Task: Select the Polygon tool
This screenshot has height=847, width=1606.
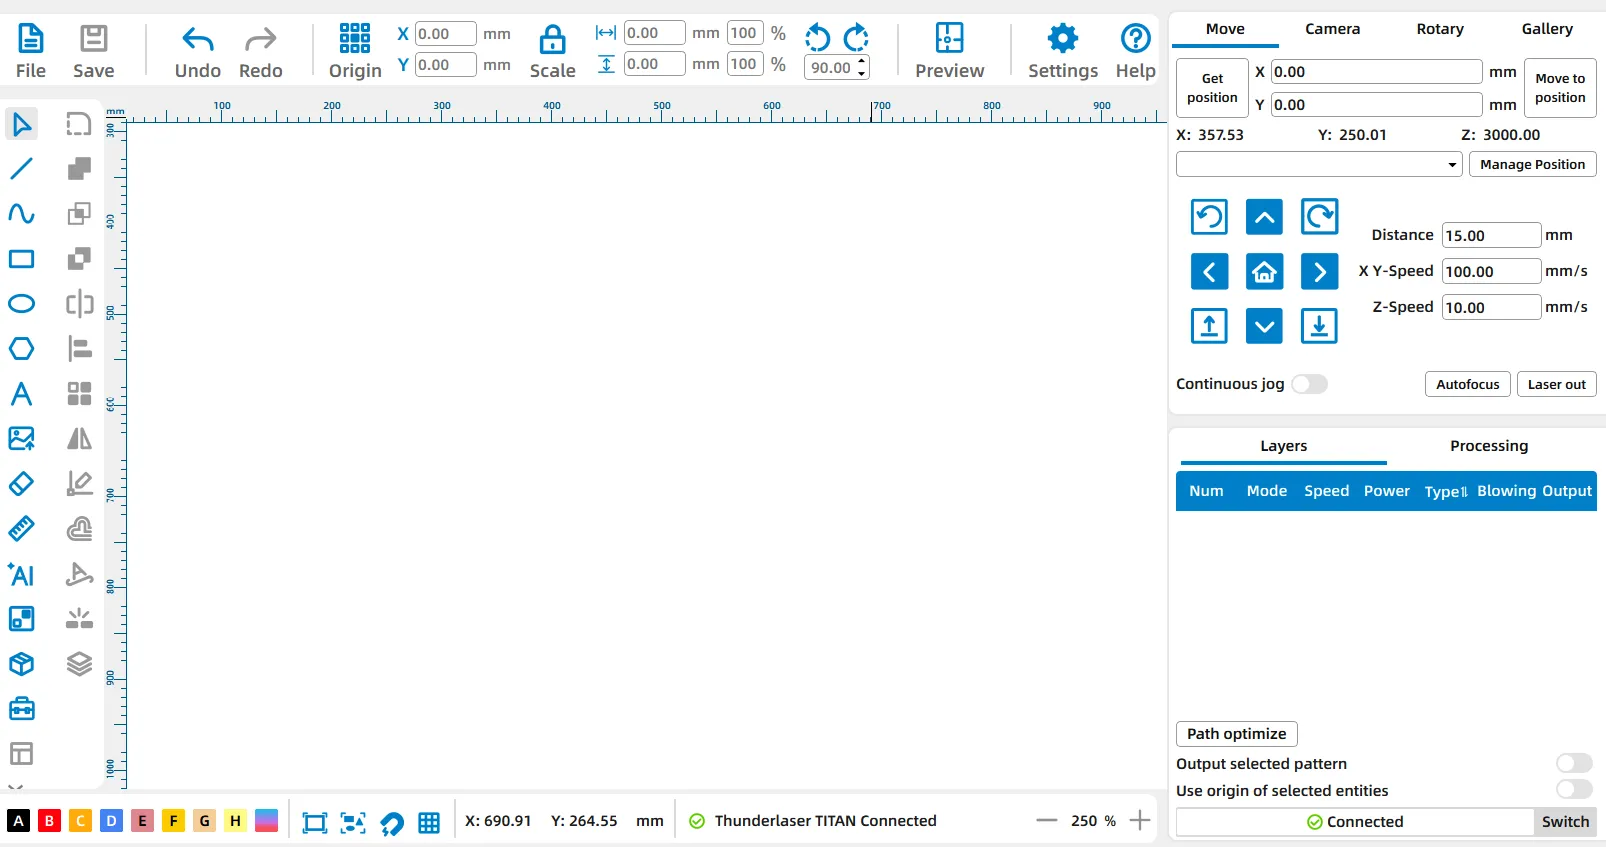Action: click(21, 349)
